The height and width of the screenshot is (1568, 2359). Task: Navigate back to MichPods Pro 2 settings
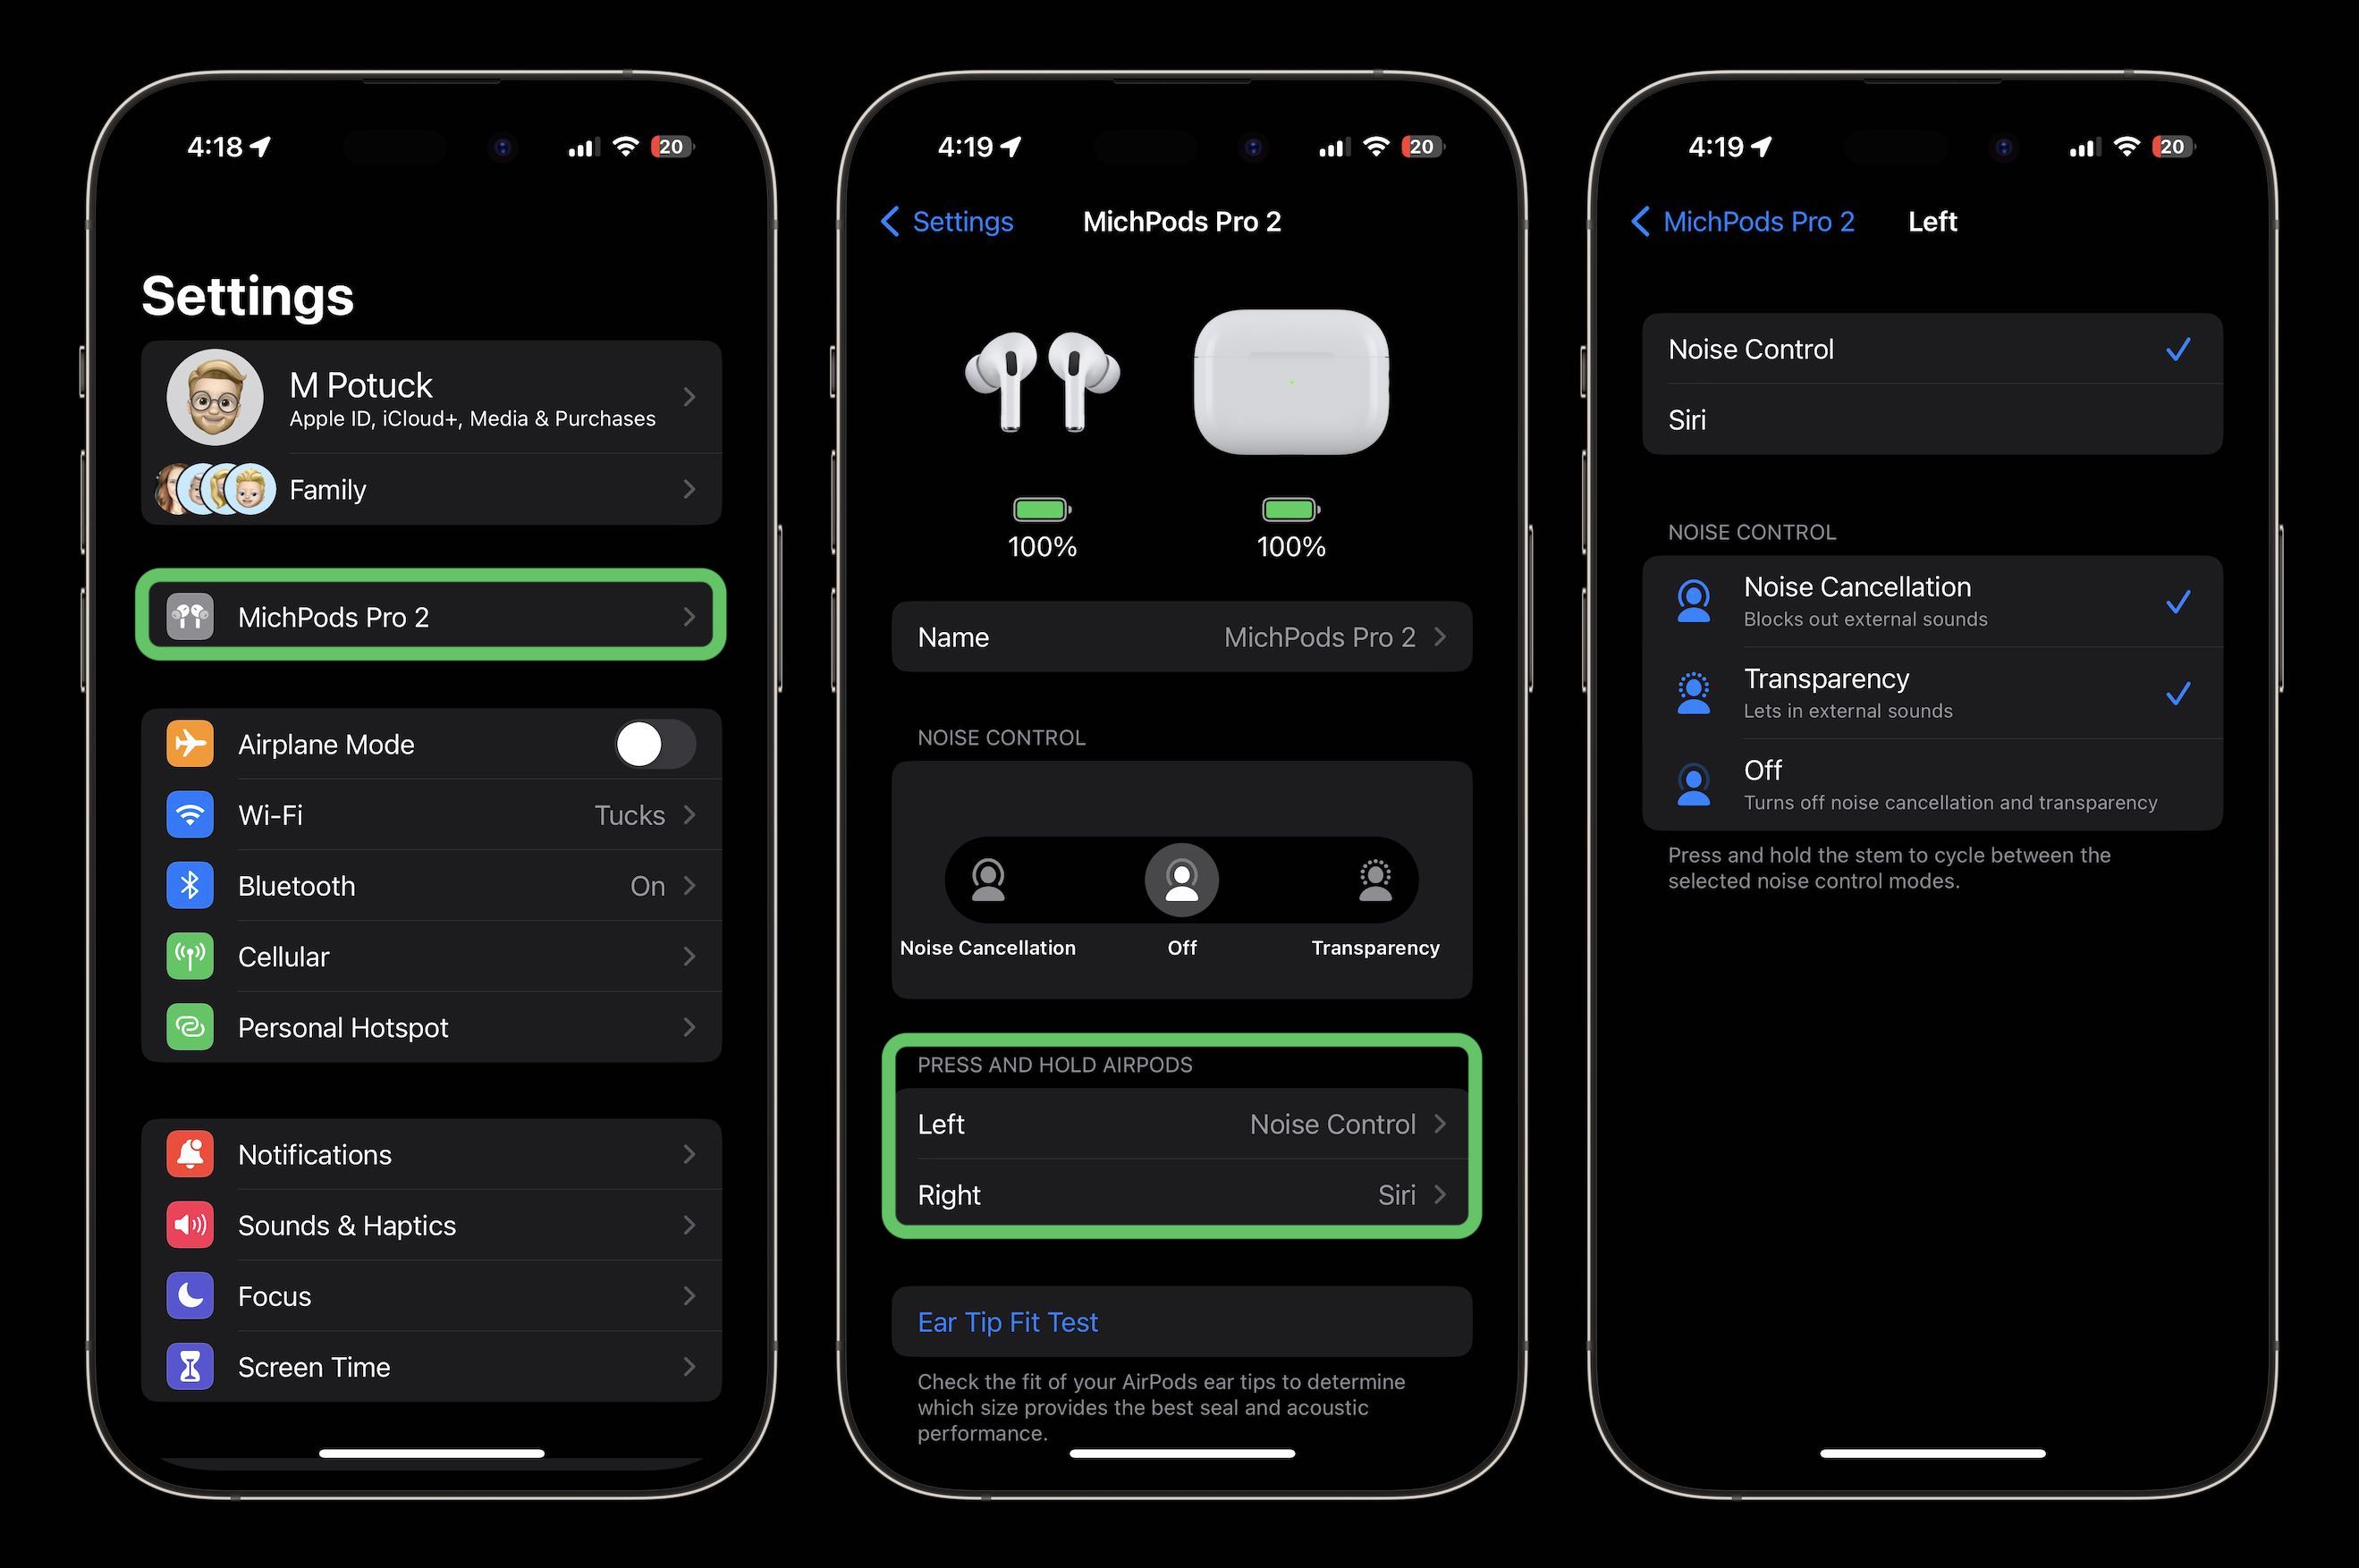tap(1750, 221)
